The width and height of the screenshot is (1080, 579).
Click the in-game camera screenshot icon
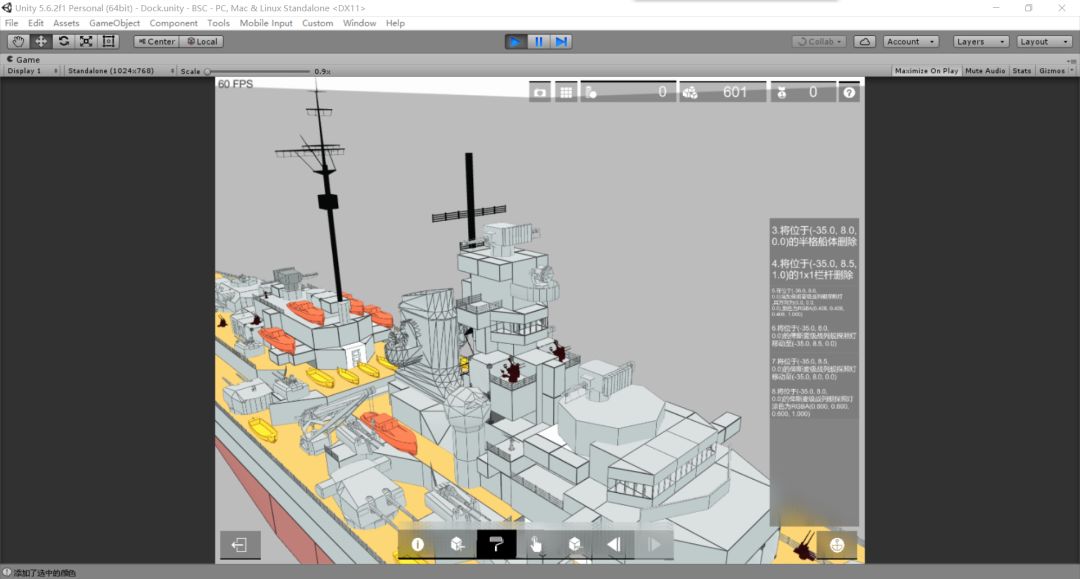[x=540, y=92]
